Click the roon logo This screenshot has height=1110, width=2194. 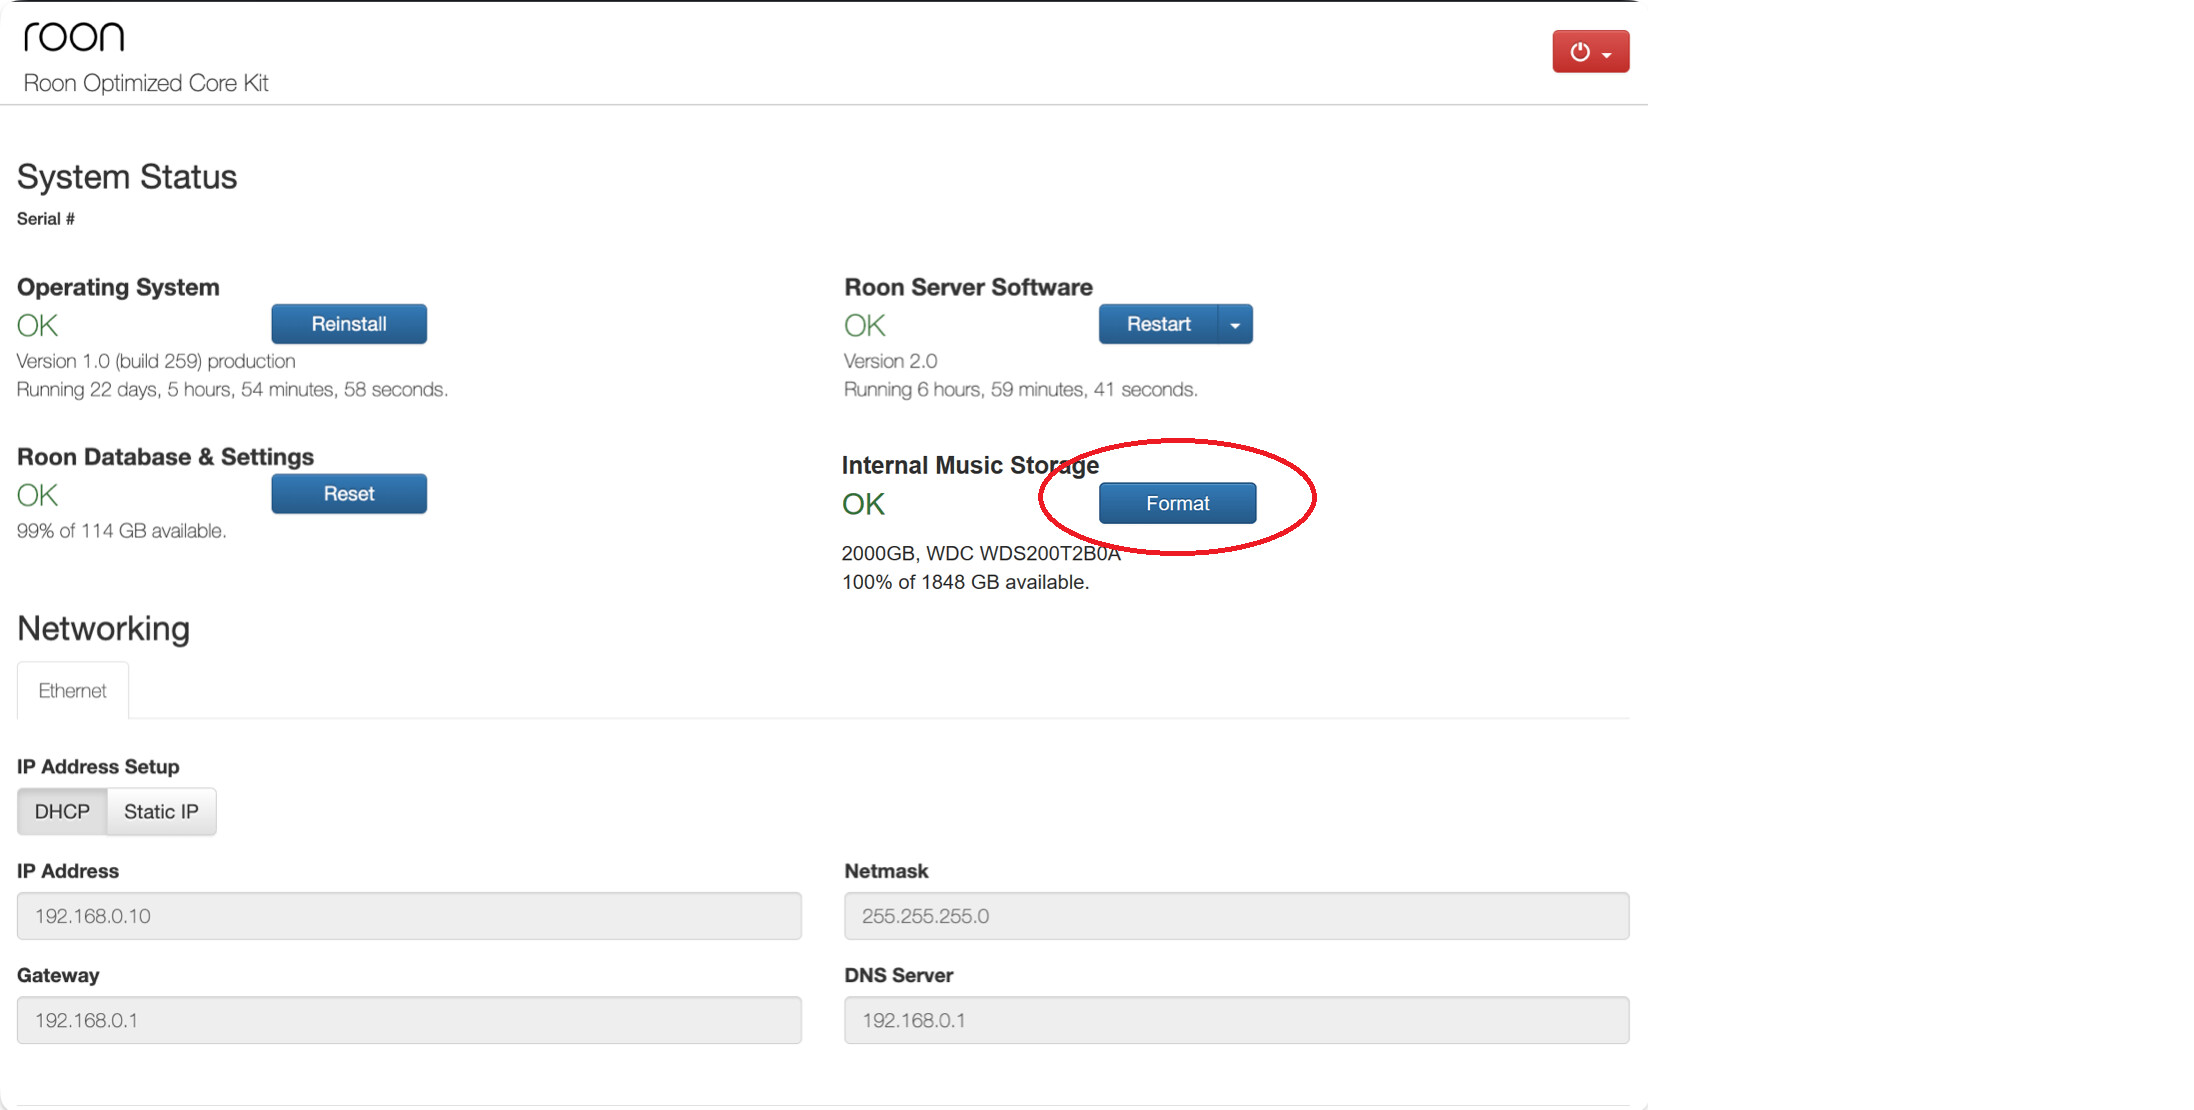(74, 37)
